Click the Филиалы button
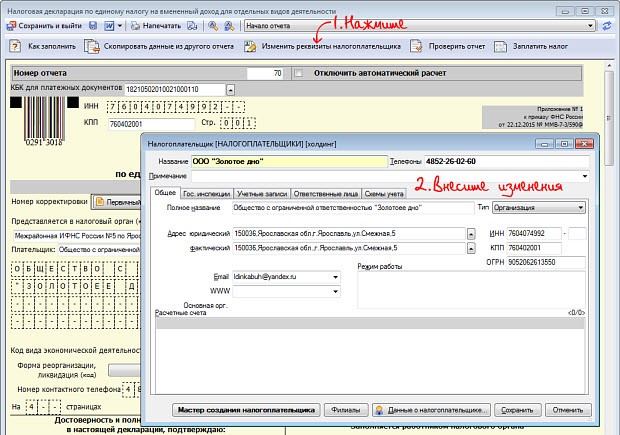Image resolution: width=620 pixels, height=435 pixels. 346,410
